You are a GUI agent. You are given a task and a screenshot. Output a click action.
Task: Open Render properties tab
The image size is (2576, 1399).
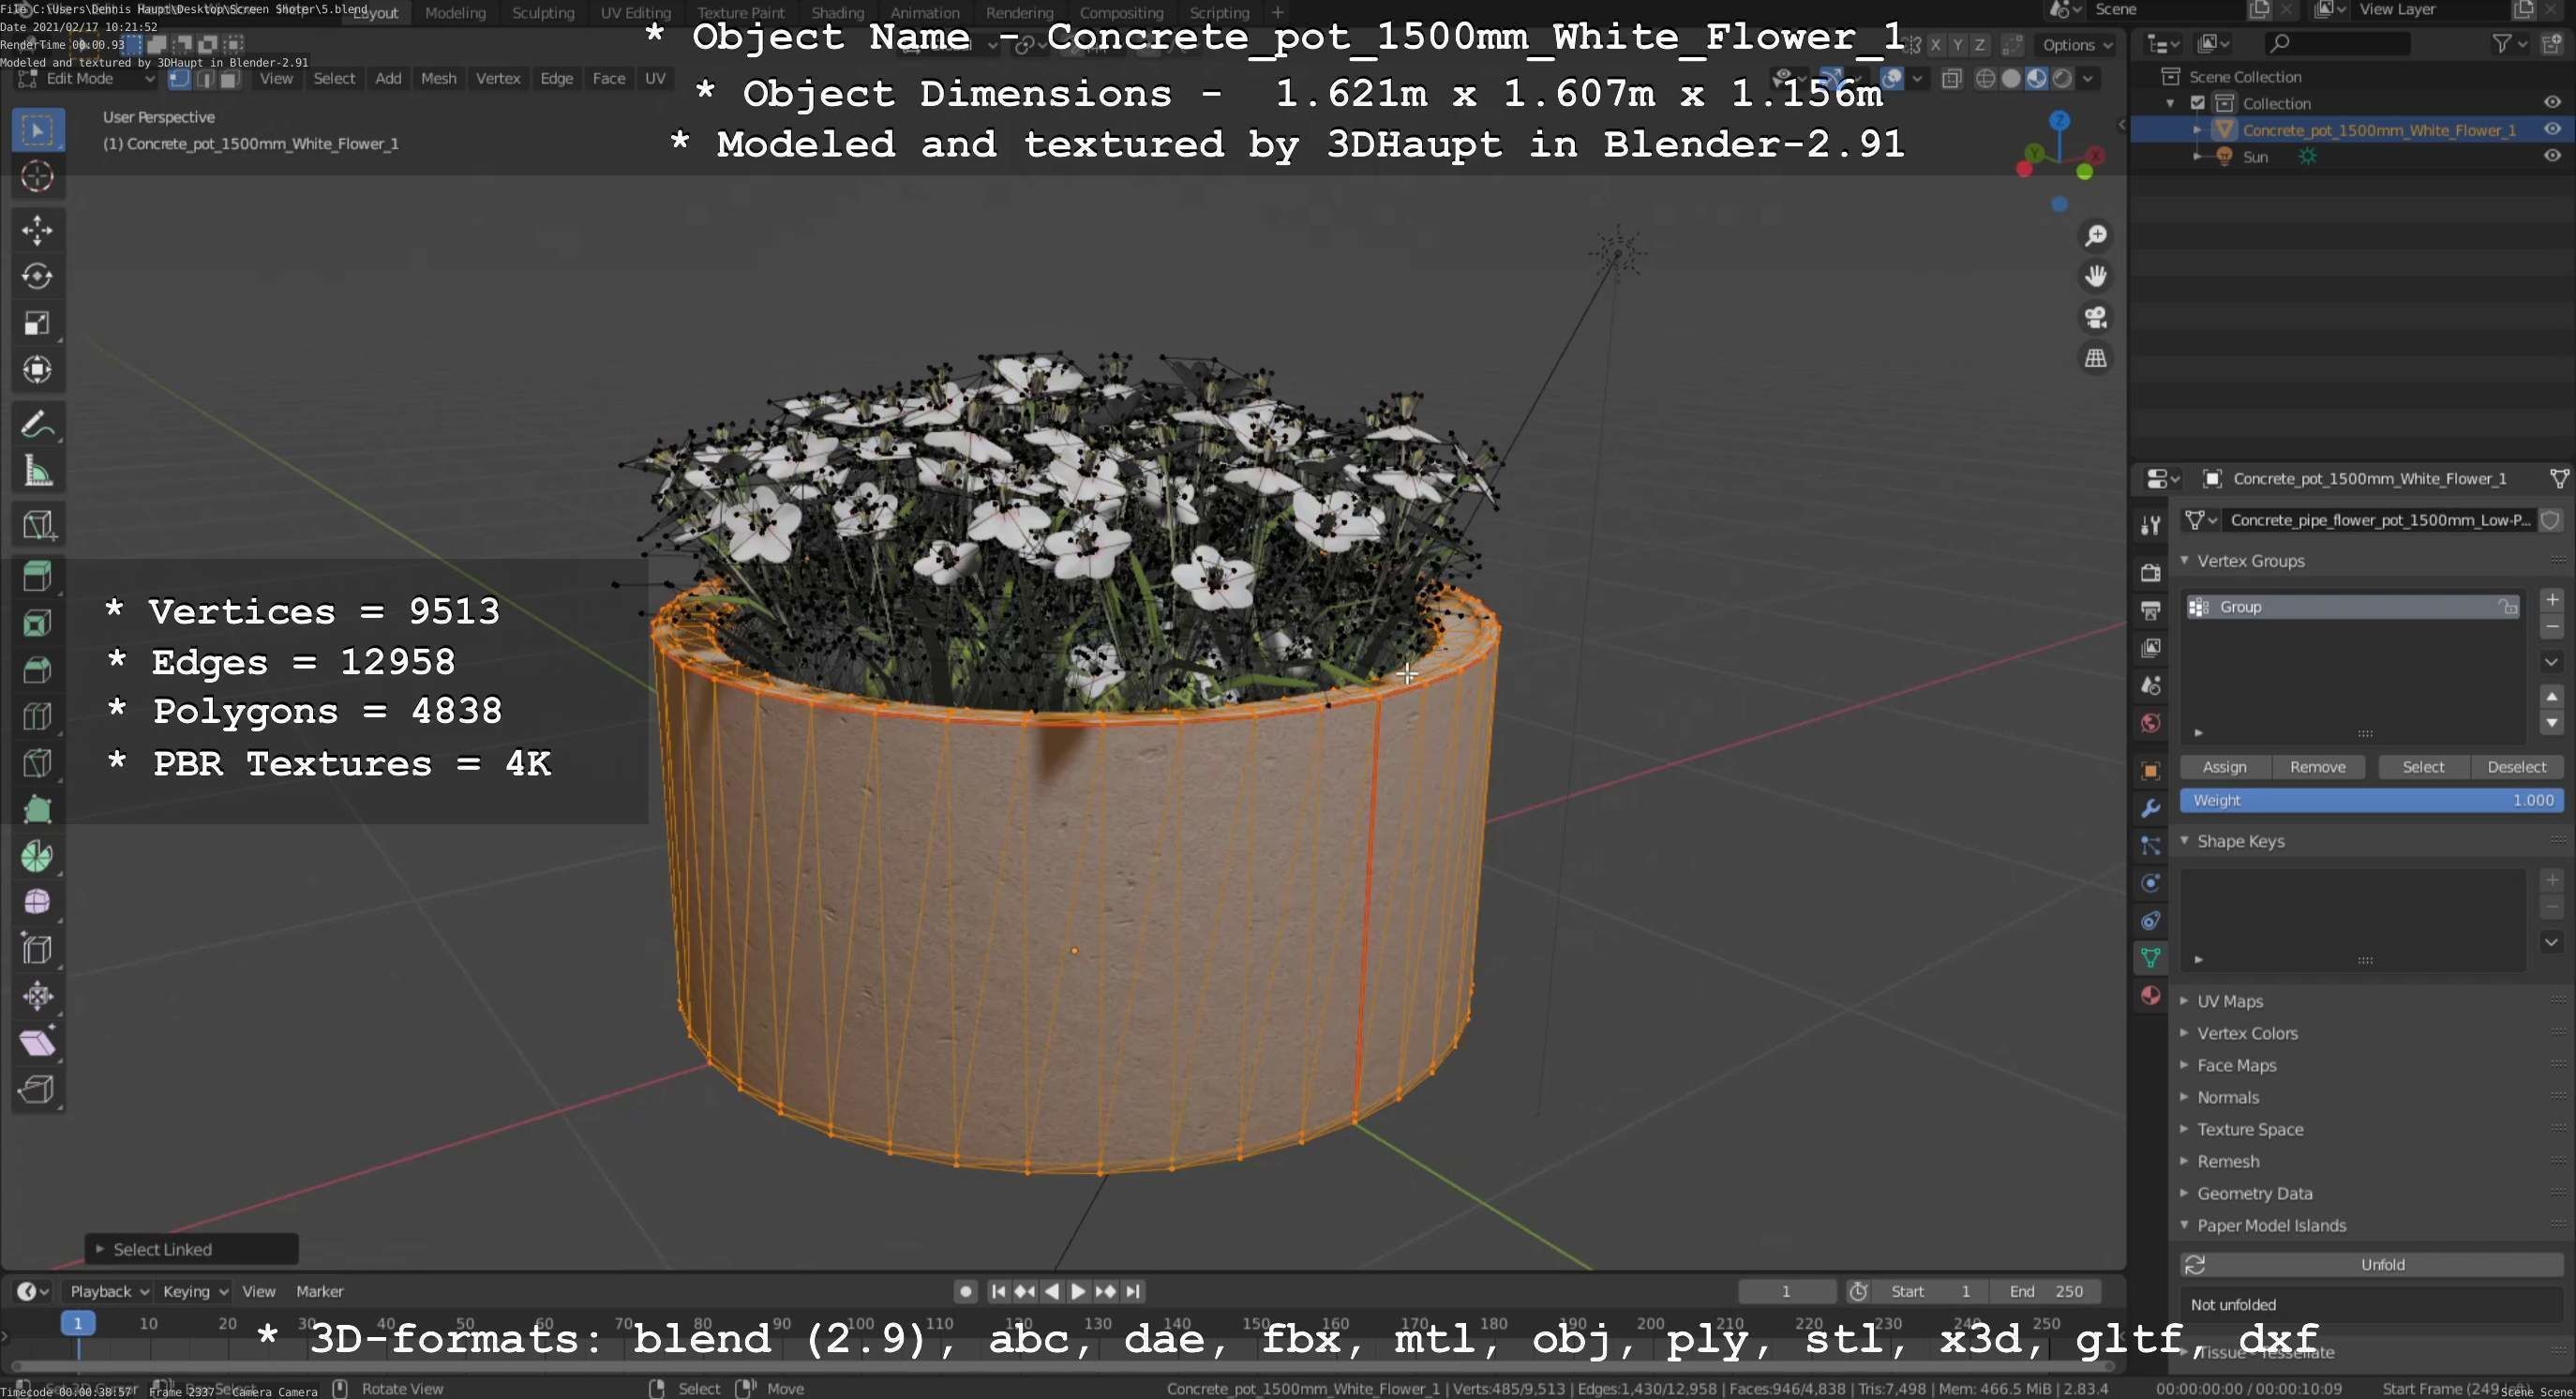[2150, 572]
